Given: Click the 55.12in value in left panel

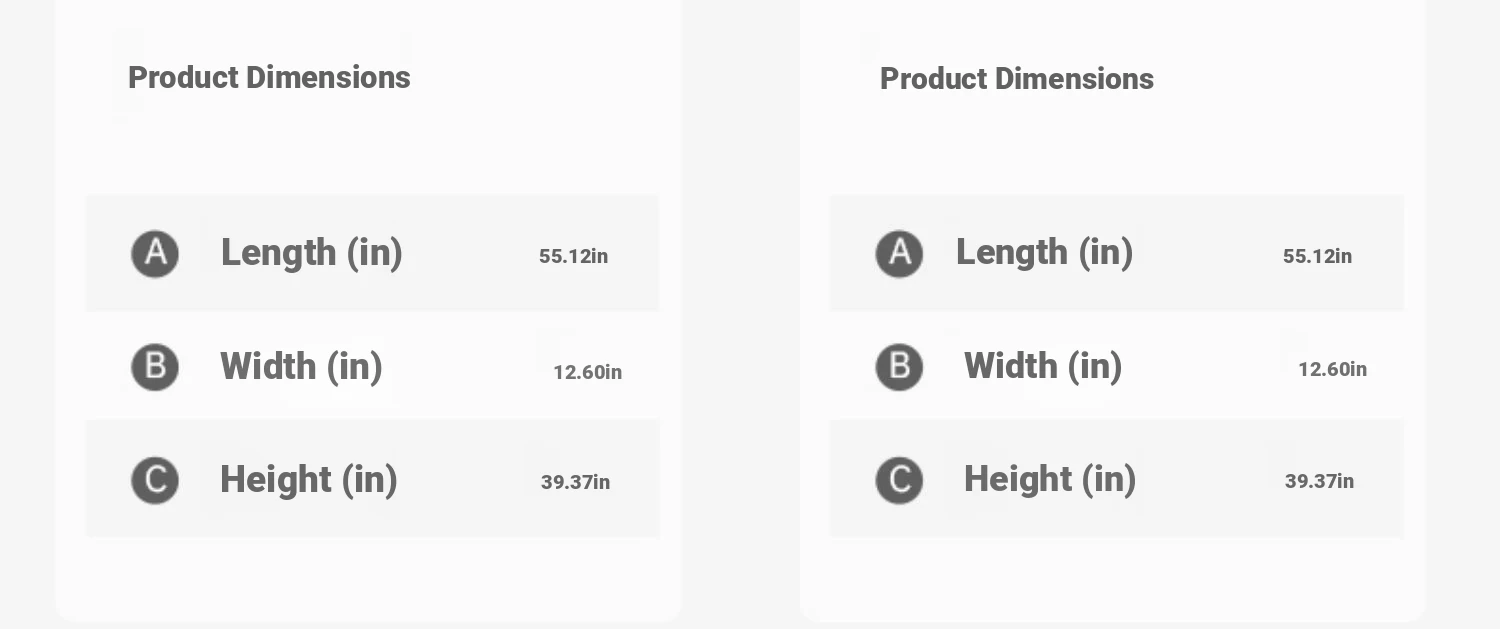Looking at the screenshot, I should pyautogui.click(x=574, y=256).
